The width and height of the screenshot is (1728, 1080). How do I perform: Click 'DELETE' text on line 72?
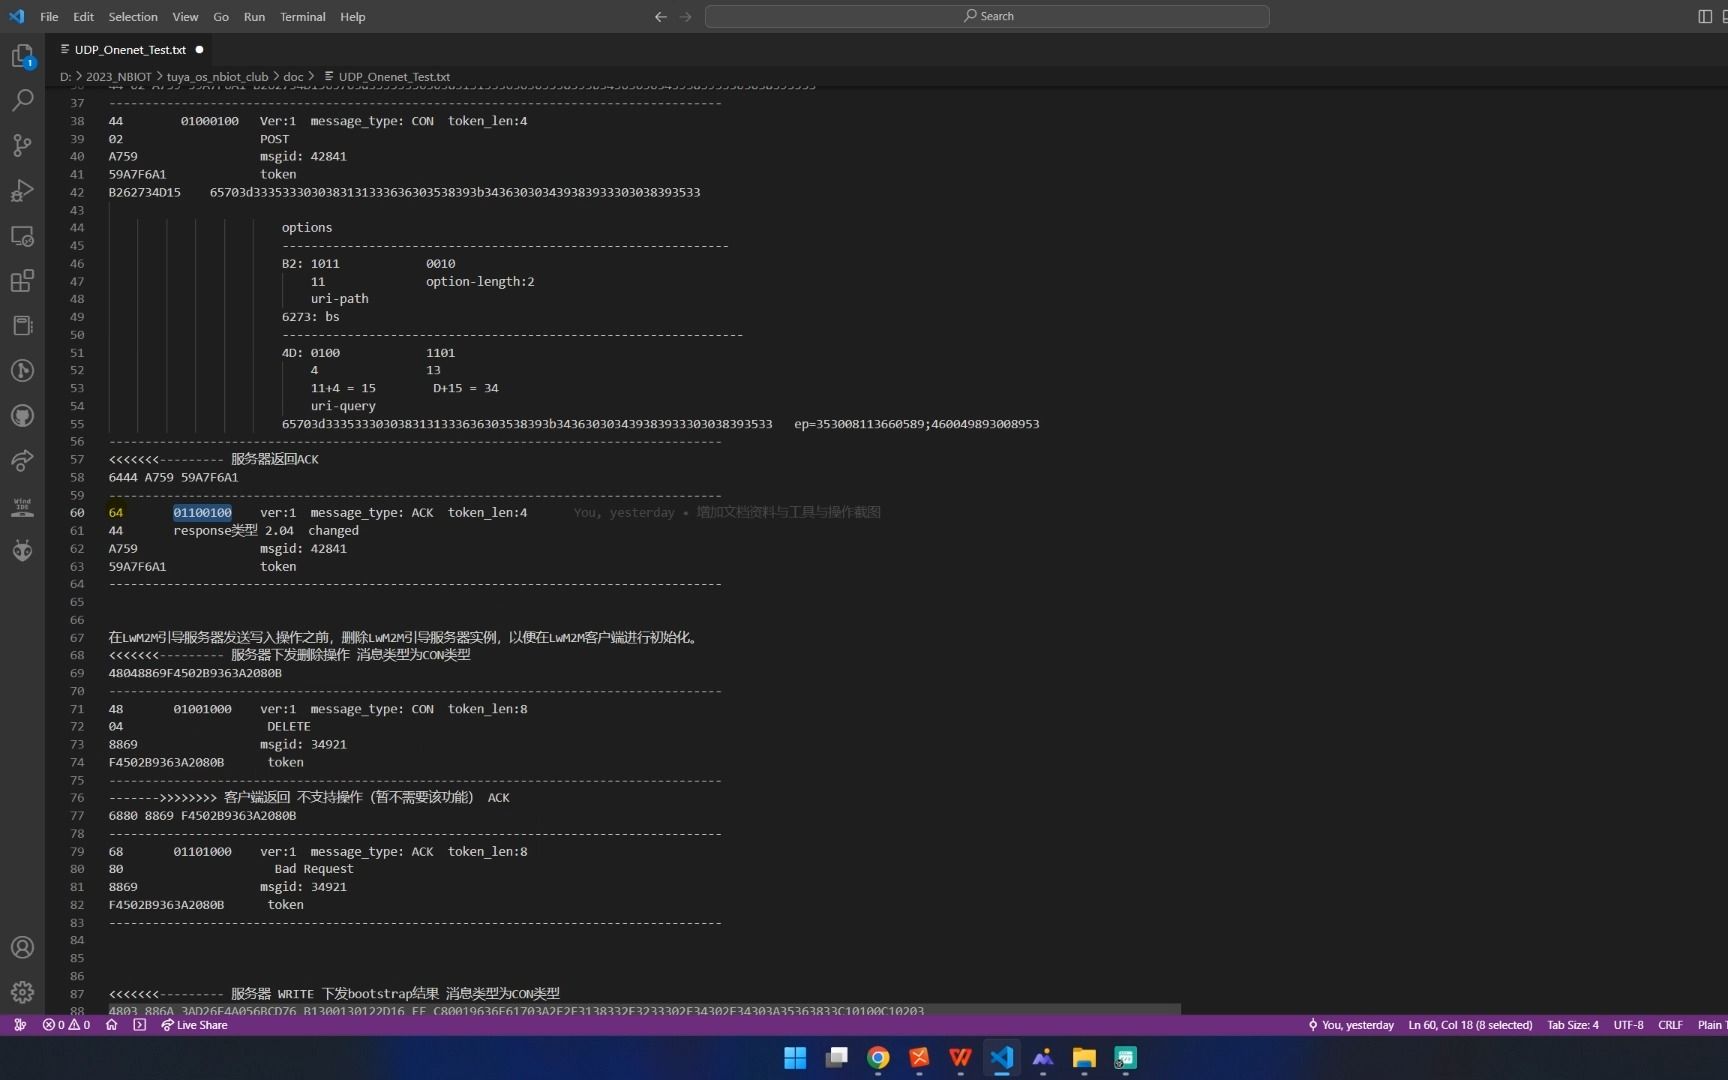click(x=289, y=727)
